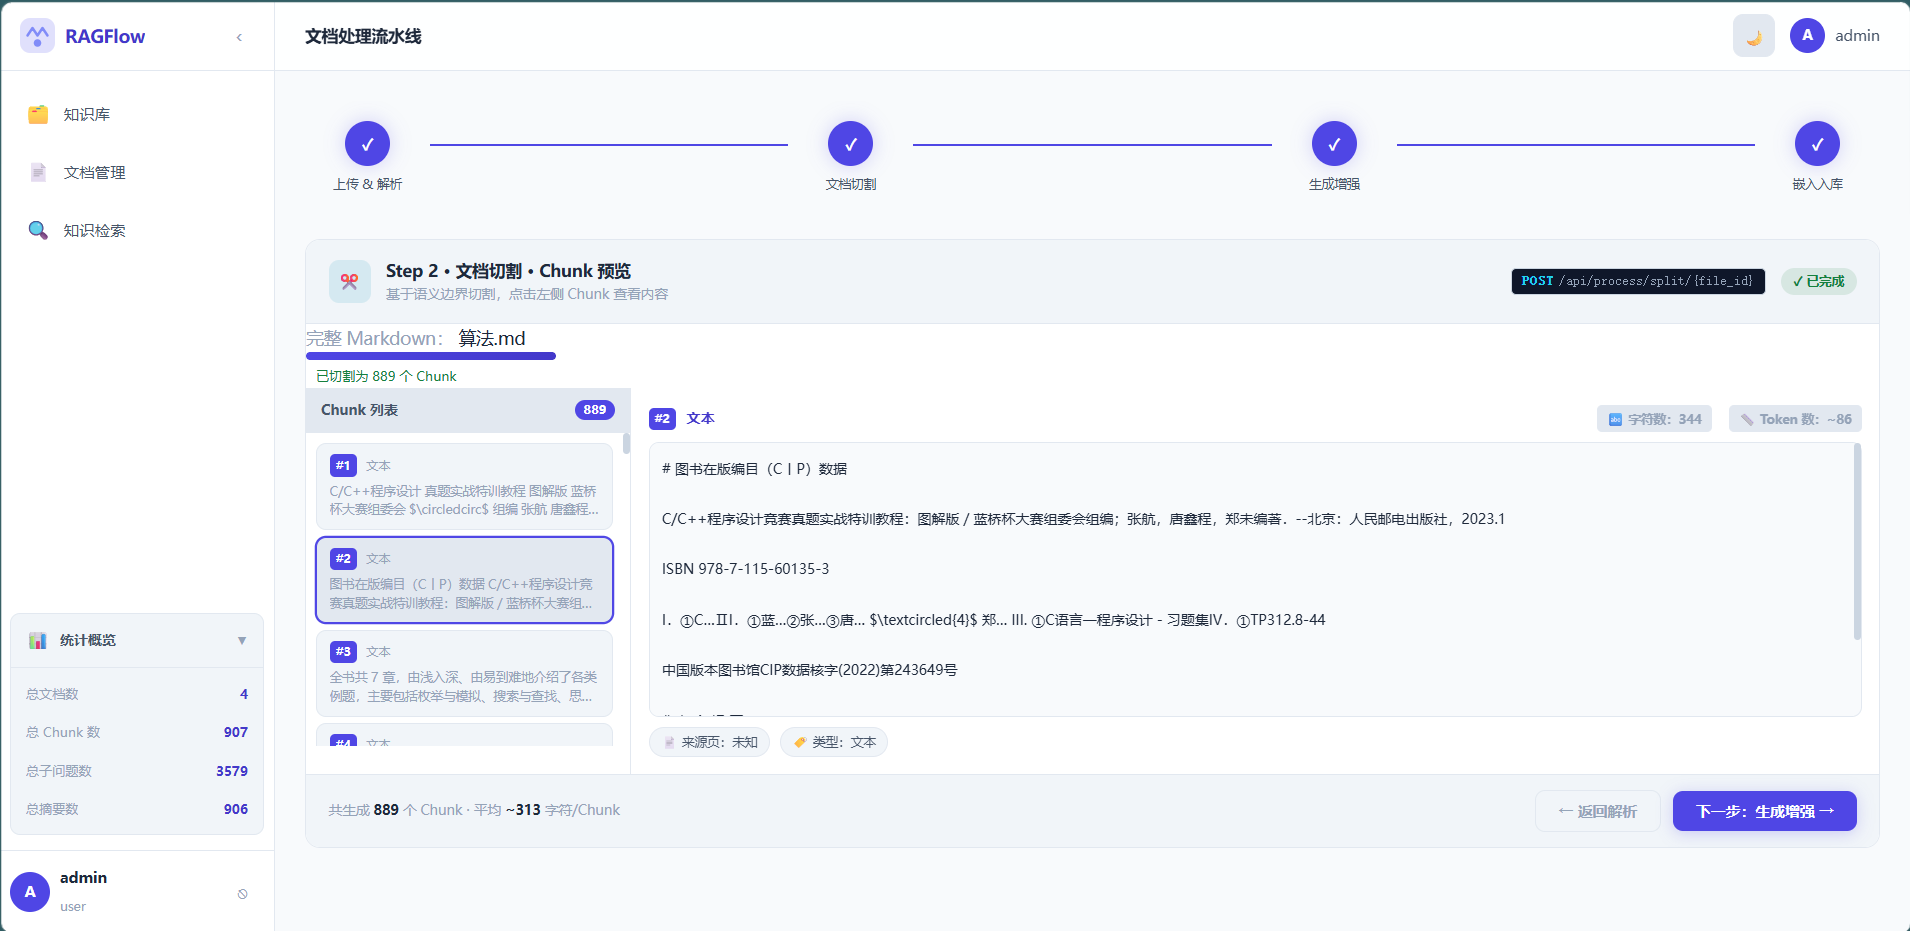Click the 返回解析 back button
1910x931 pixels.
[x=1597, y=811]
